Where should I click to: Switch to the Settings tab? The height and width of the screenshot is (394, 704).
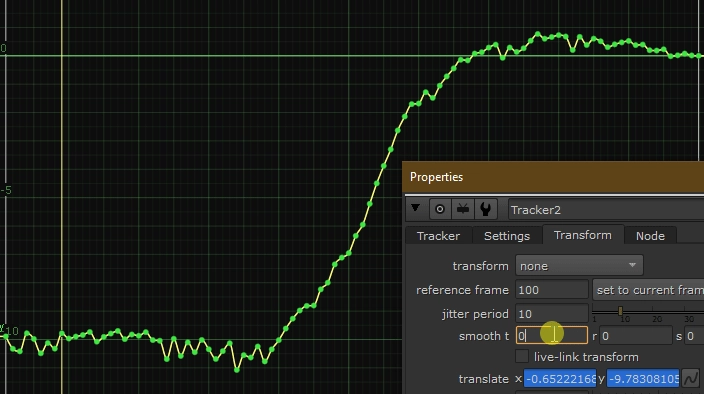tap(507, 236)
